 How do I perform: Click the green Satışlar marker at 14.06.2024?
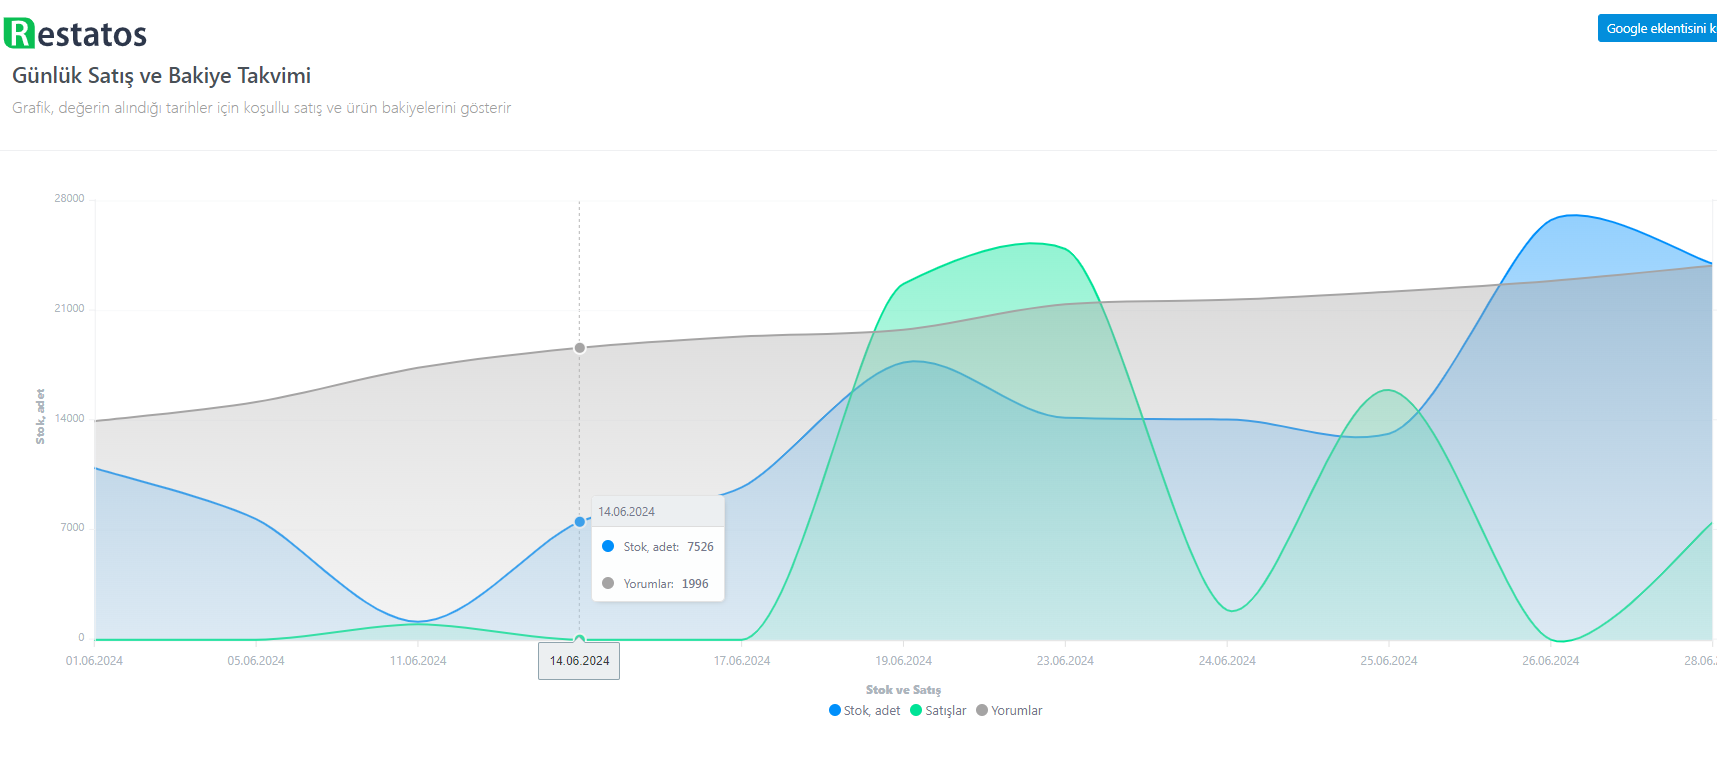point(580,639)
